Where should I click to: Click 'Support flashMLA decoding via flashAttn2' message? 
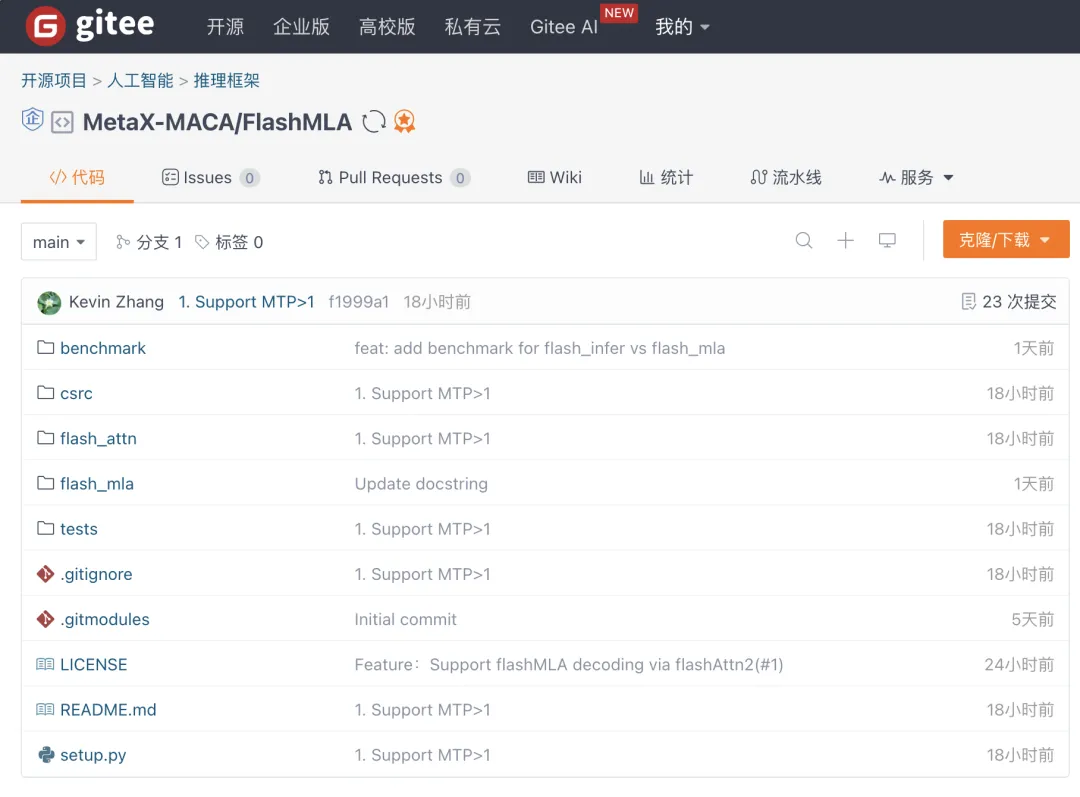click(569, 665)
